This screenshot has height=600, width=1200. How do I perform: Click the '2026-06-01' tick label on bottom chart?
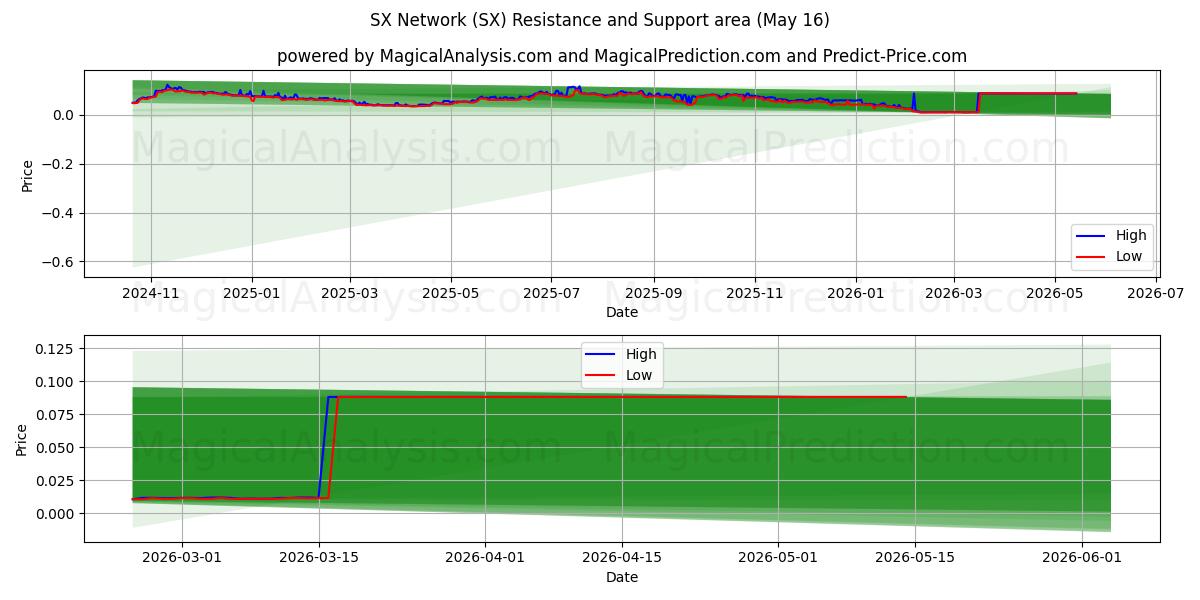tap(1082, 560)
